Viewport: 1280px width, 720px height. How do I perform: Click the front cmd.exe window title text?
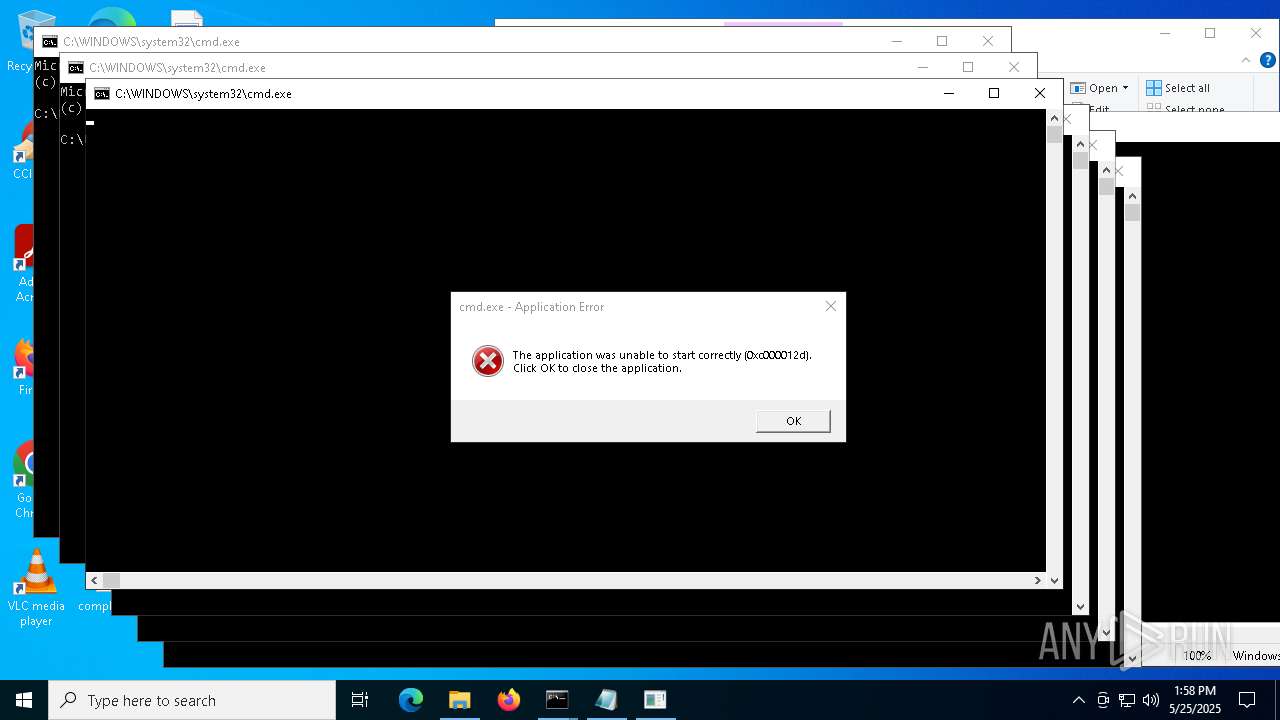(203, 94)
